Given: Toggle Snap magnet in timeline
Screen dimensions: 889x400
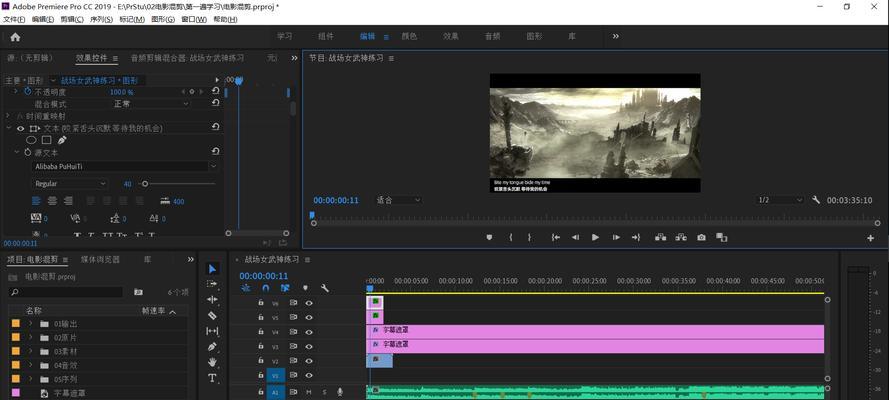Looking at the screenshot, I should [x=265, y=288].
